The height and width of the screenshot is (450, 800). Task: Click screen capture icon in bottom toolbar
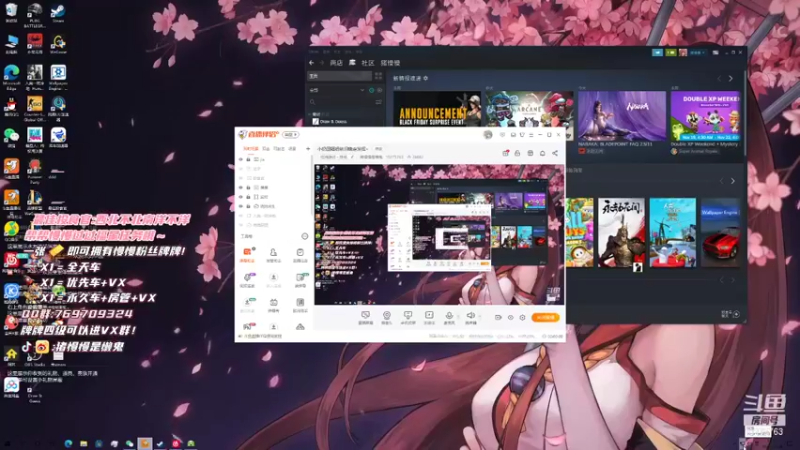coord(365,315)
